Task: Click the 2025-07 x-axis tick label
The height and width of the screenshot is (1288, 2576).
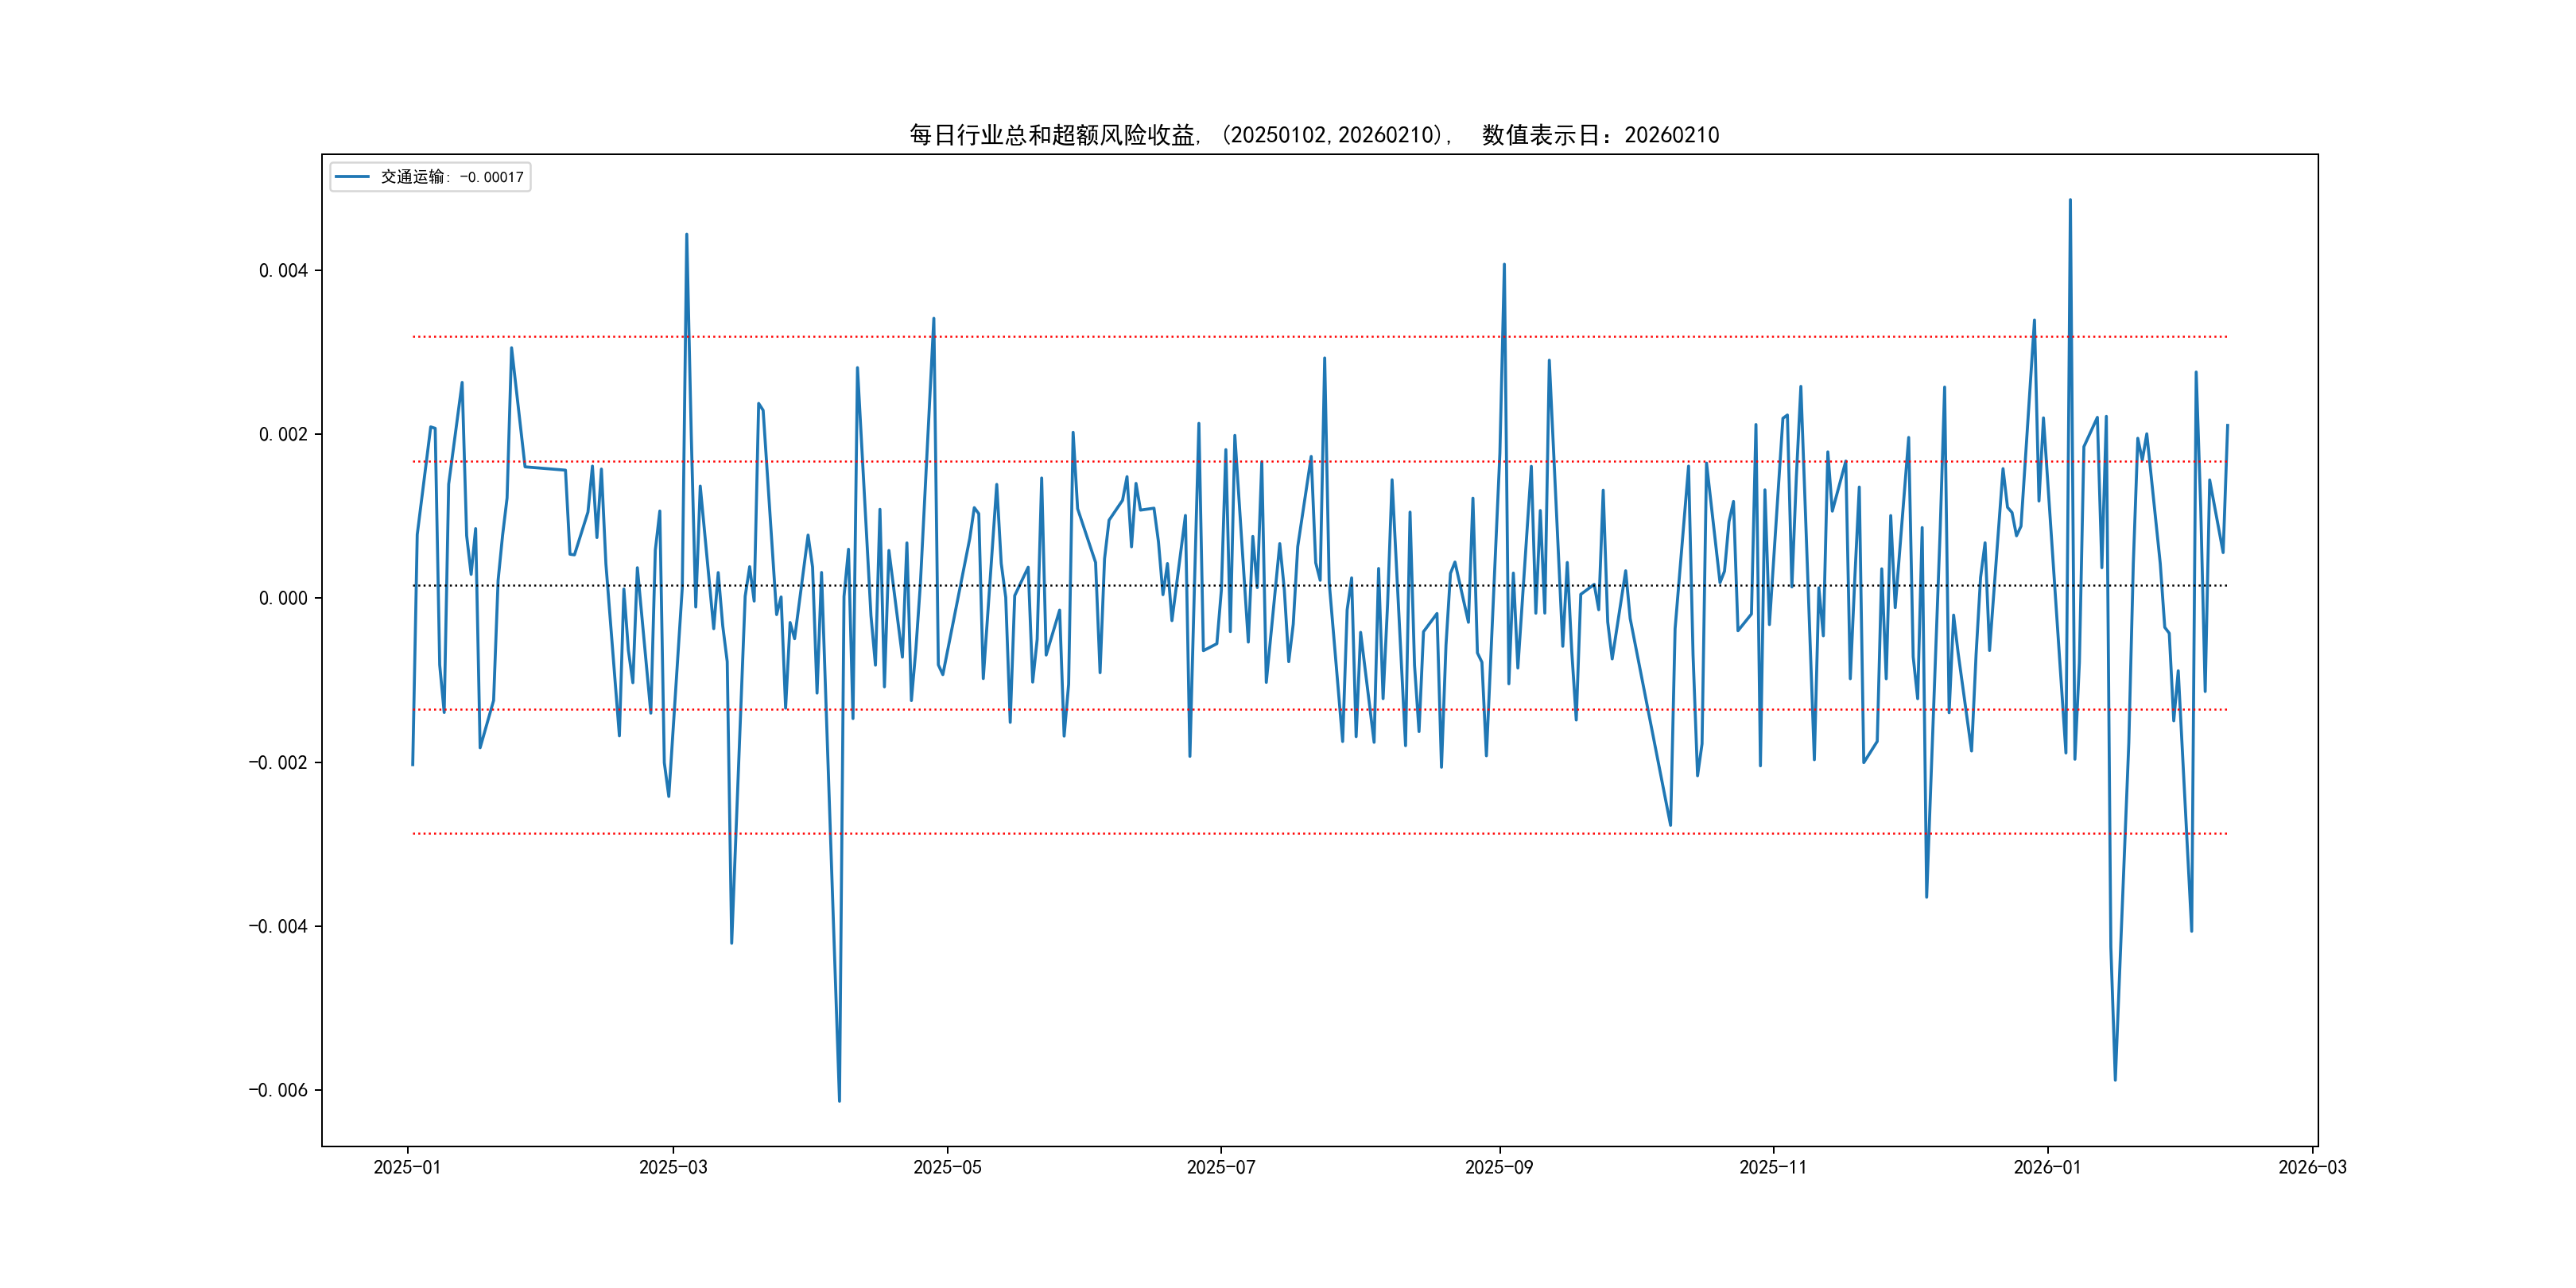Action: point(1220,1167)
